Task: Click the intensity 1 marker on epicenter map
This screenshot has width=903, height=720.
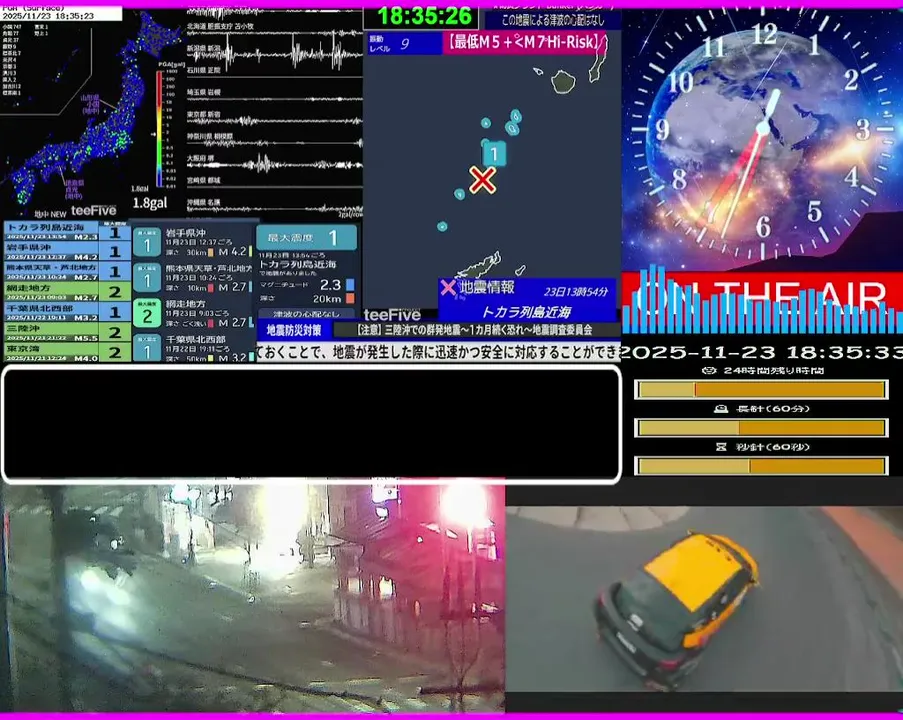Action: (494, 154)
